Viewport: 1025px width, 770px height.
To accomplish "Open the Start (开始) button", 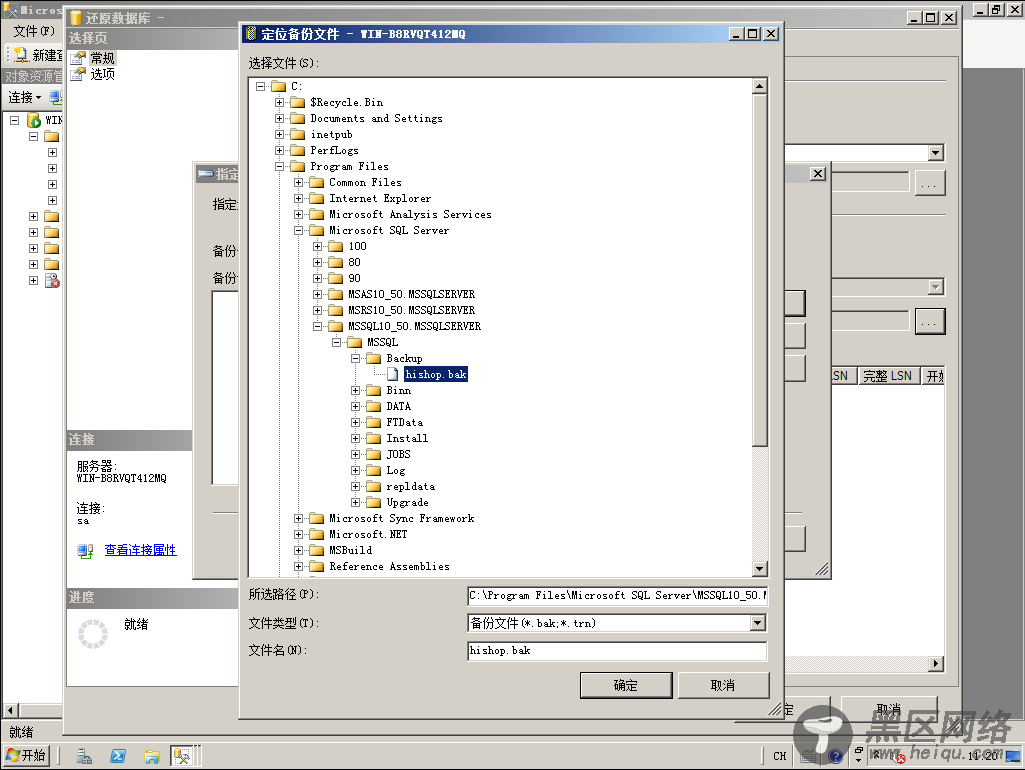I will pyautogui.click(x=26, y=756).
